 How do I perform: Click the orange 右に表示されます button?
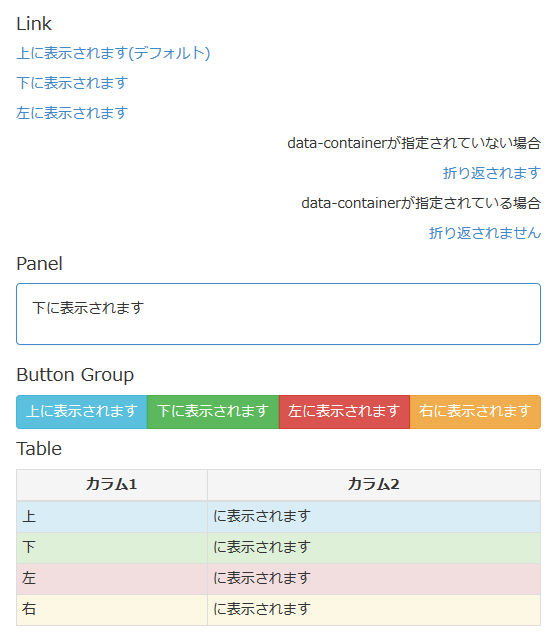(475, 412)
